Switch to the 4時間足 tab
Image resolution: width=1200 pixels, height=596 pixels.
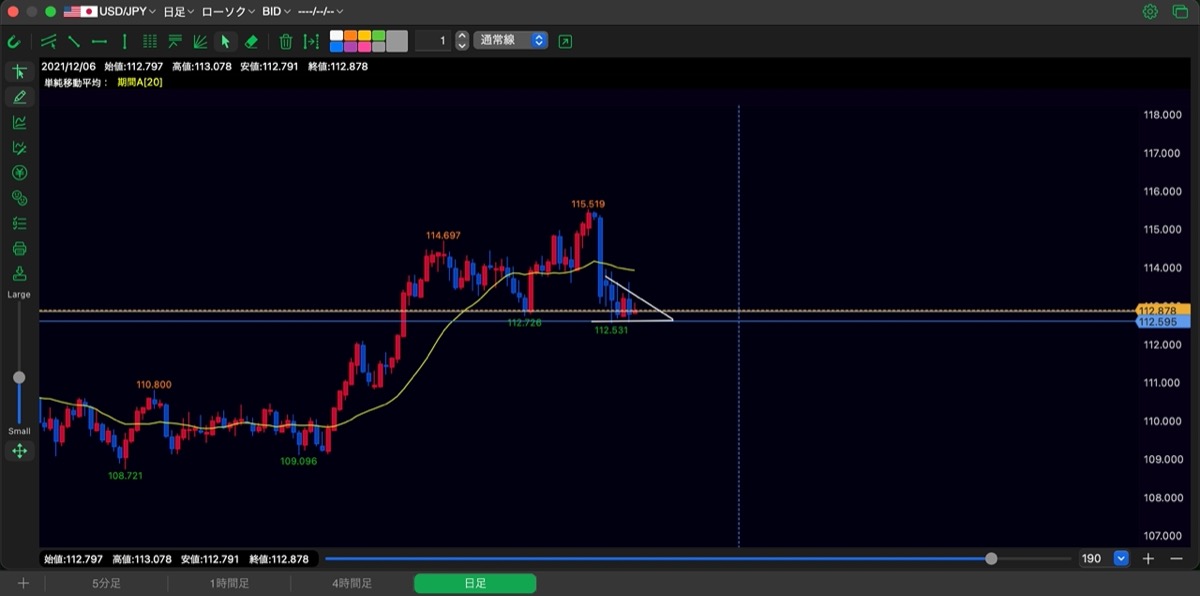pos(352,583)
